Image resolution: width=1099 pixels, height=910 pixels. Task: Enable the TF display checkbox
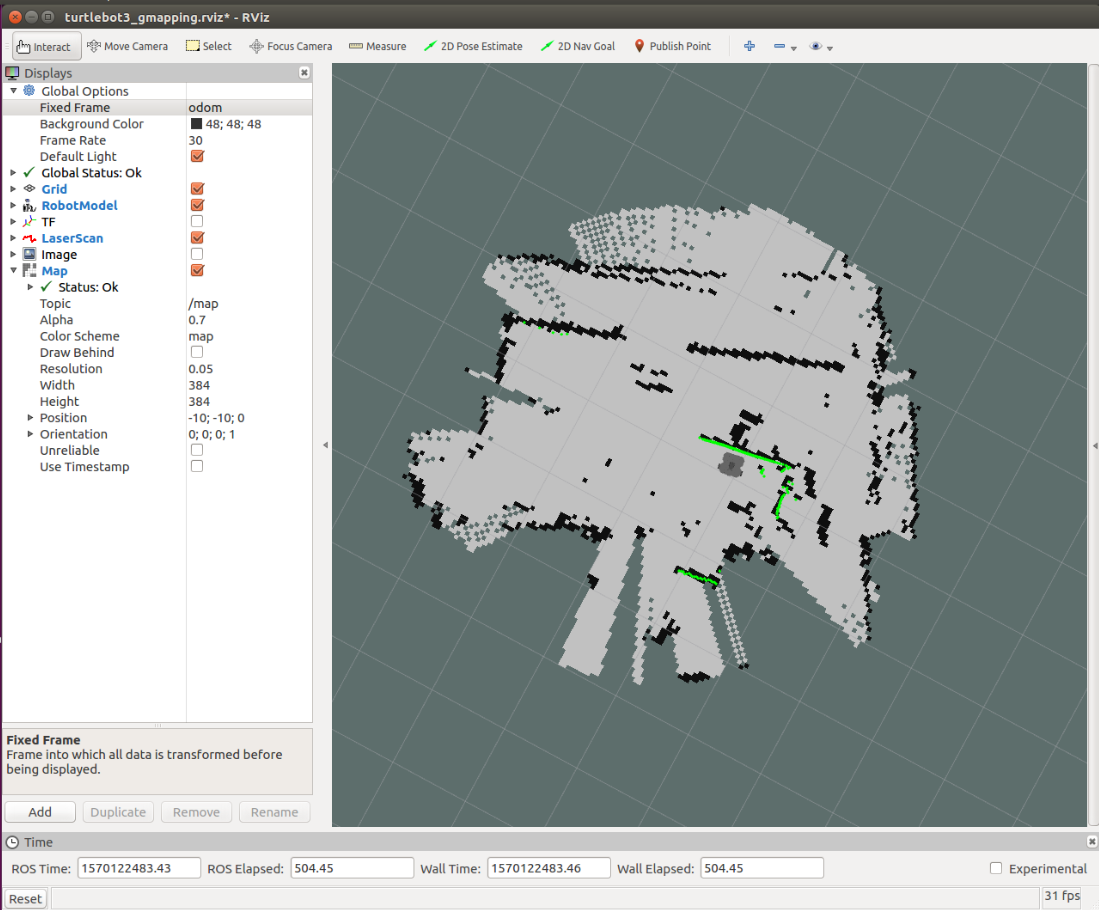tap(197, 222)
